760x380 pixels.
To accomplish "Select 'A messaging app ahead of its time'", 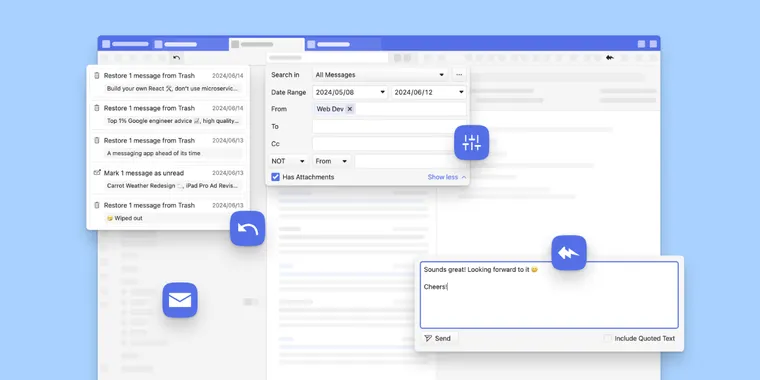I will coord(154,153).
